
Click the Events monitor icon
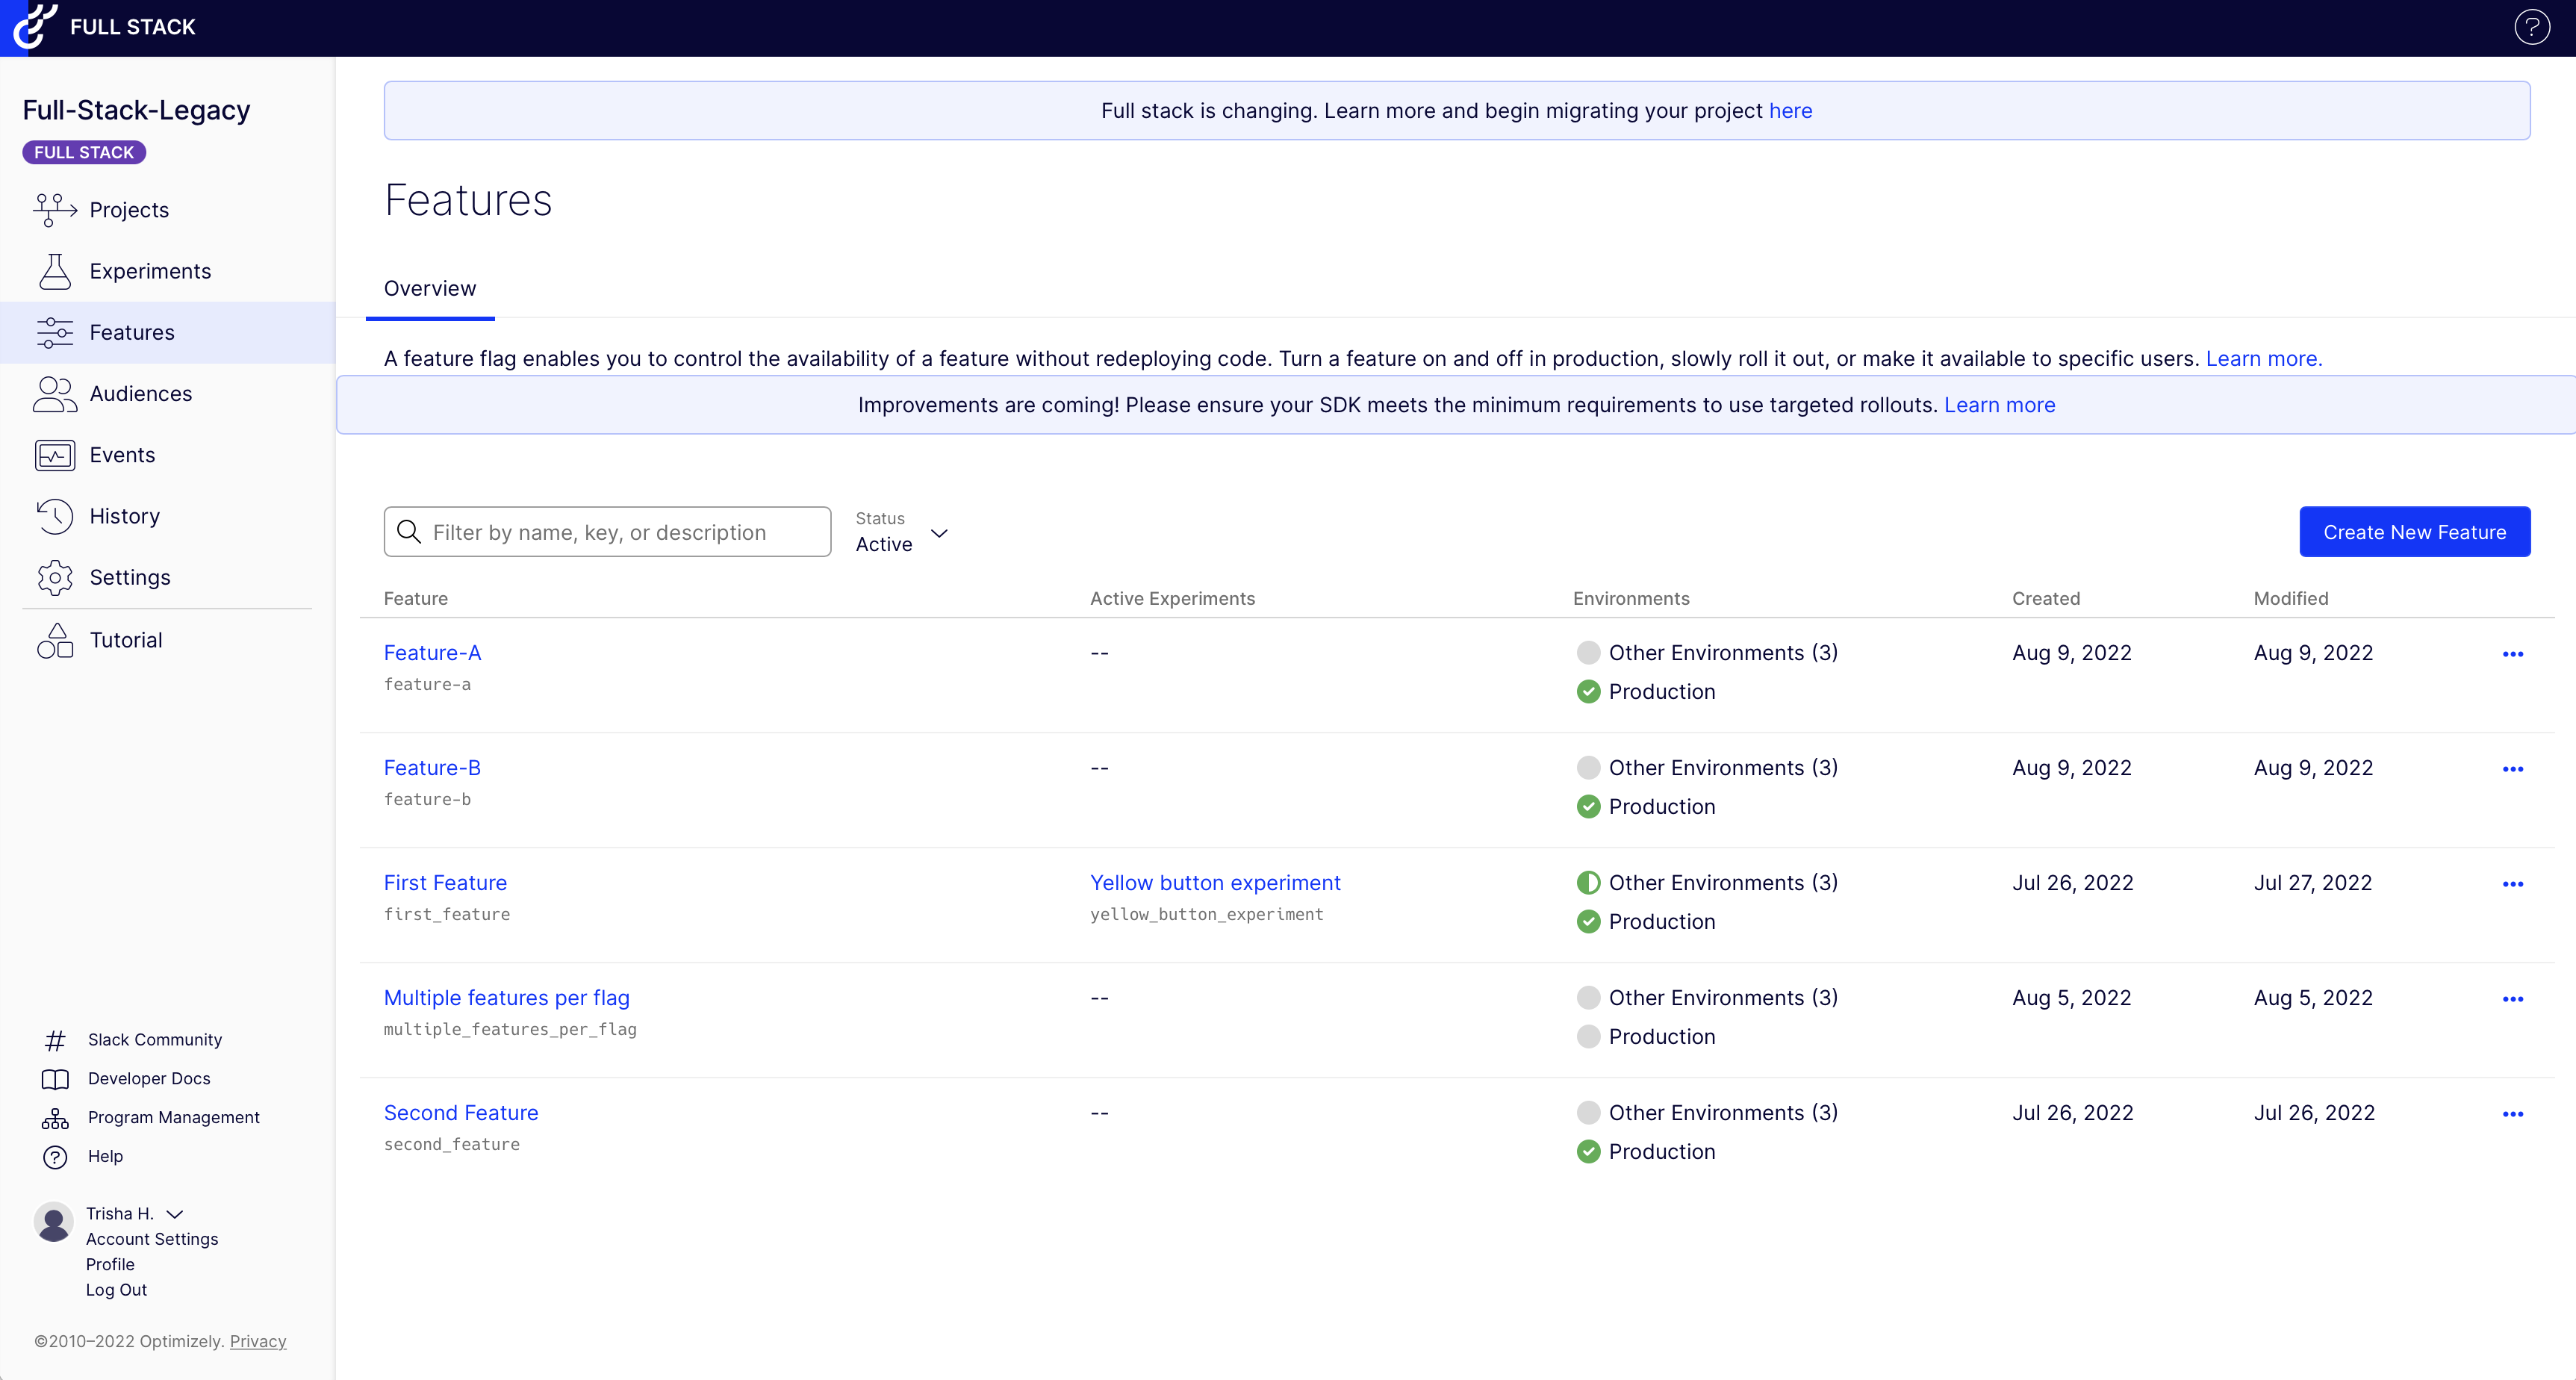pyautogui.click(x=54, y=455)
